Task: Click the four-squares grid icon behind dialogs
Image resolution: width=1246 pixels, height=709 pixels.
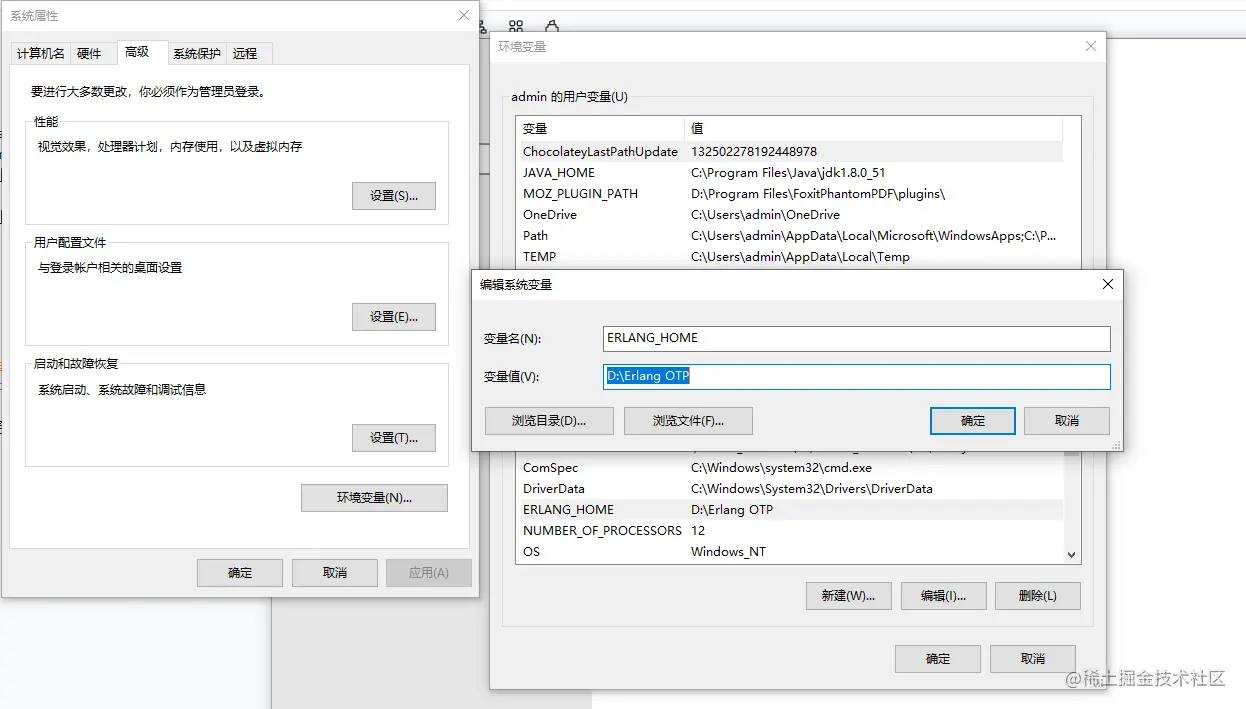Action: coord(516,27)
